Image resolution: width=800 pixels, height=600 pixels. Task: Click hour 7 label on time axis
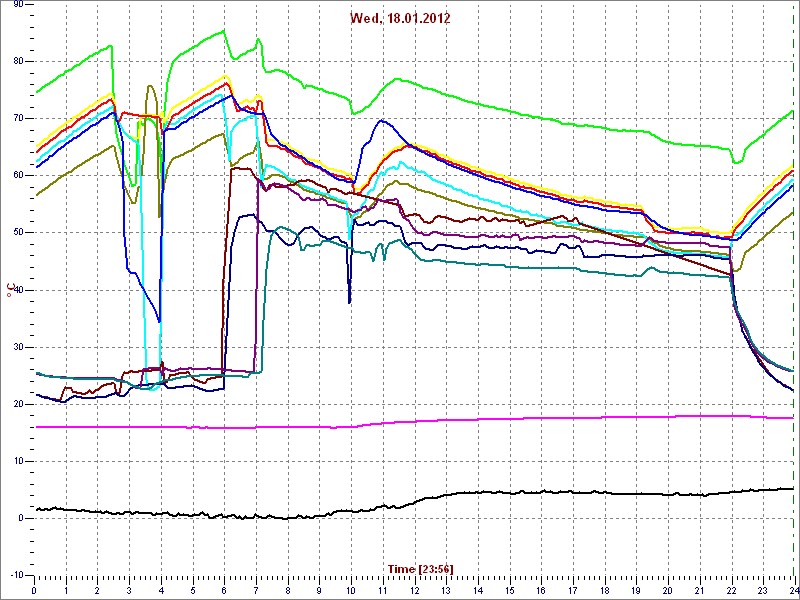(256, 590)
